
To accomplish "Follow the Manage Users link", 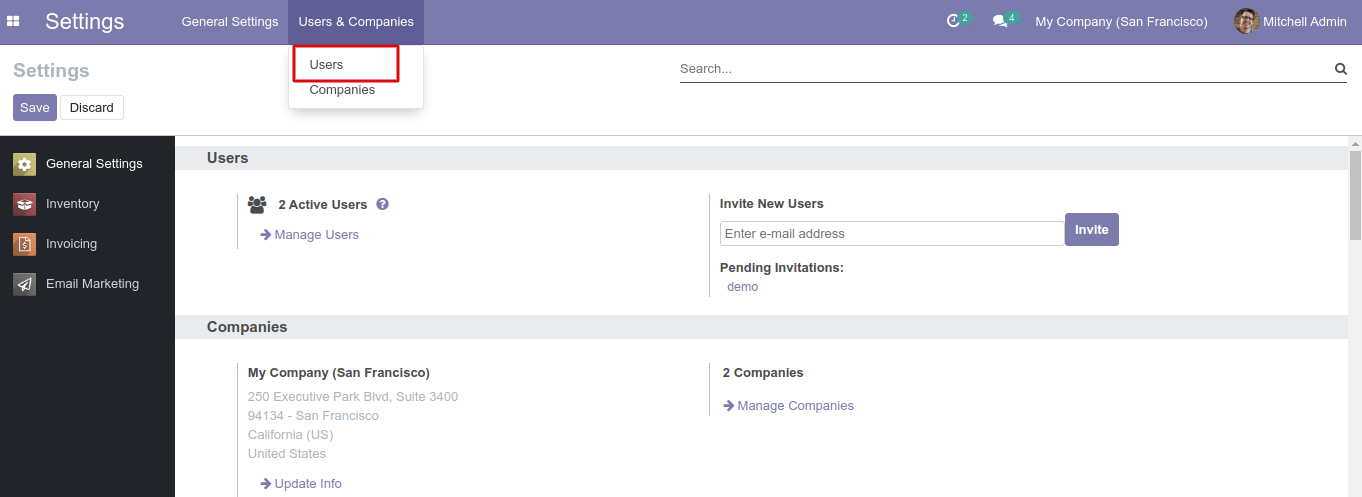I will [316, 235].
